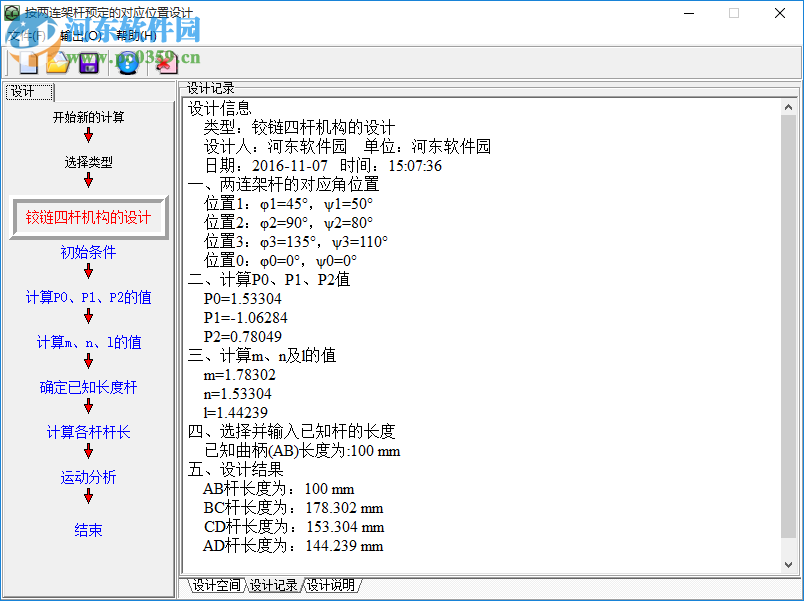Click the AD杆长度为 144.239 mm result
Screen dimensions: 804x601
(293, 545)
